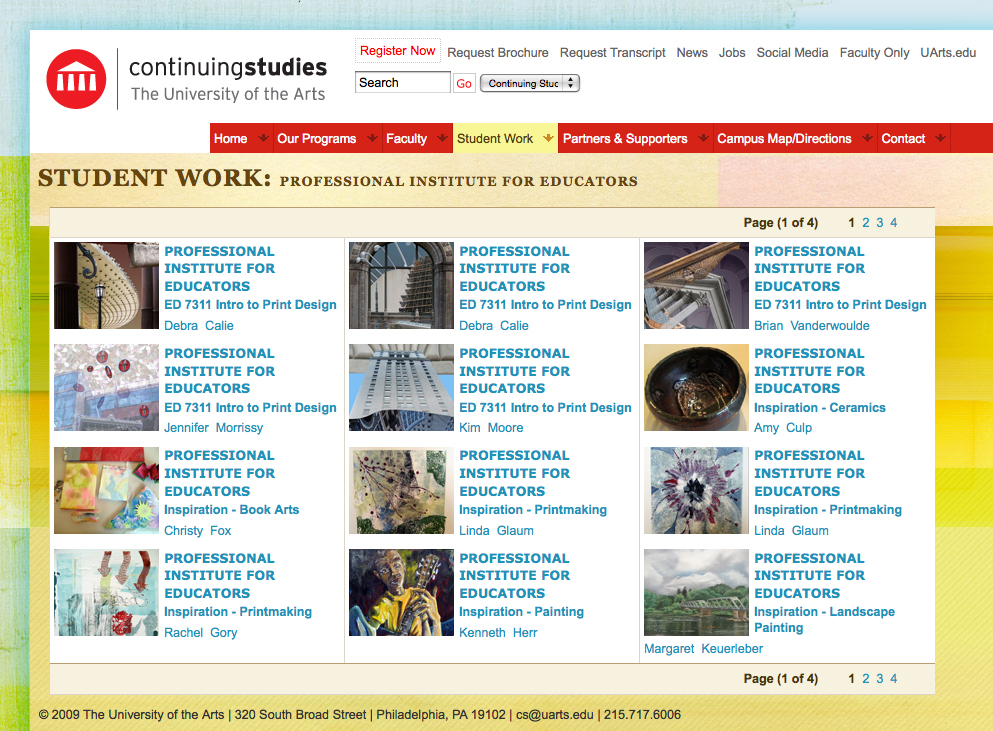Open the ceramic bowl thumbnail image

click(x=696, y=387)
